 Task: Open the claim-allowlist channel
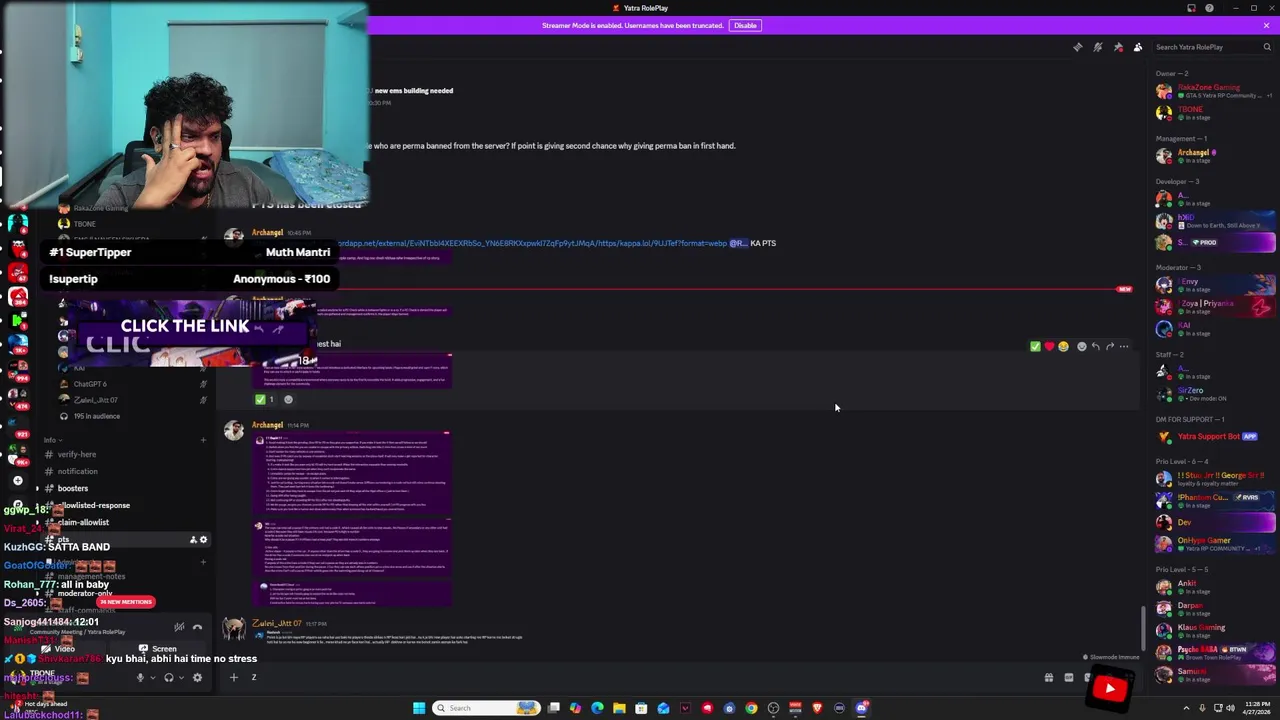tap(83, 522)
